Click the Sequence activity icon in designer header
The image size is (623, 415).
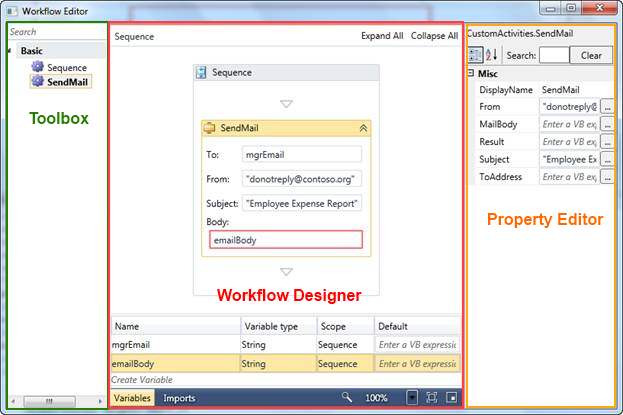[201, 72]
